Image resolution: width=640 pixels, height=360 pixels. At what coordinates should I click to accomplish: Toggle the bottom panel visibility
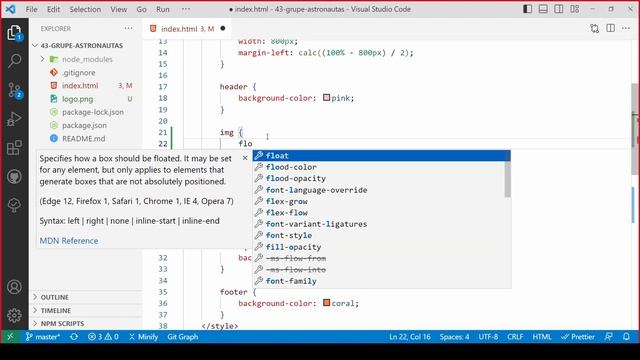(x=543, y=9)
